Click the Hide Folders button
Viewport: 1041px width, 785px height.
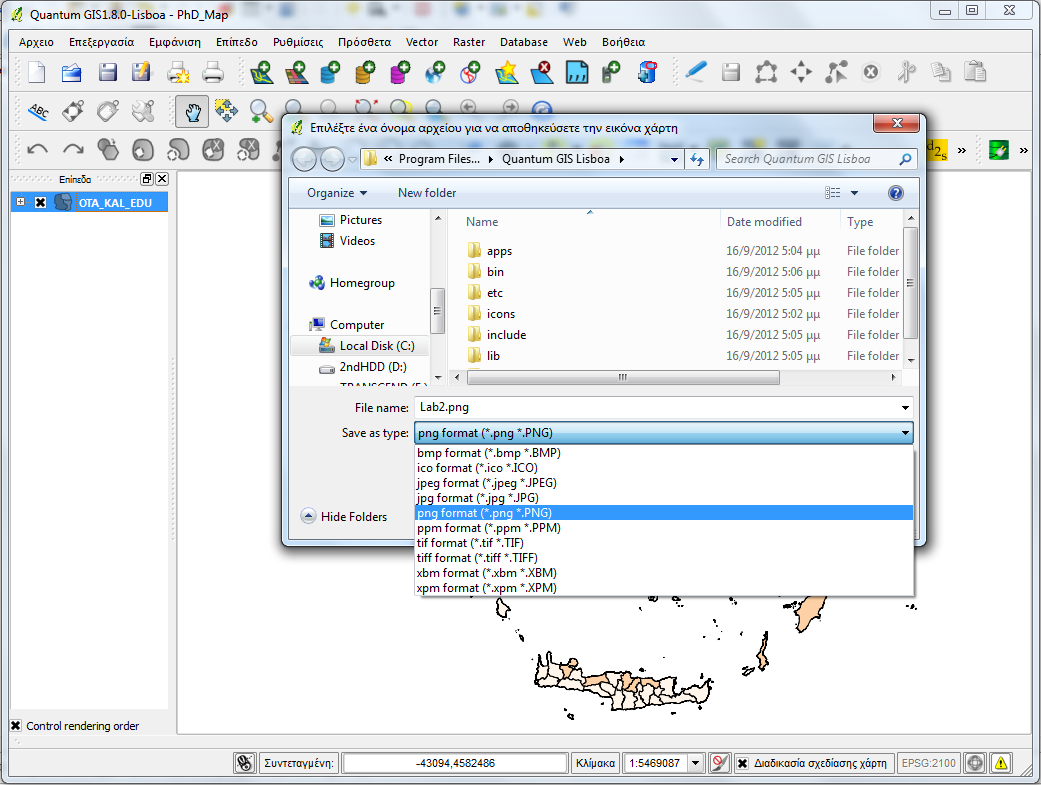344,517
